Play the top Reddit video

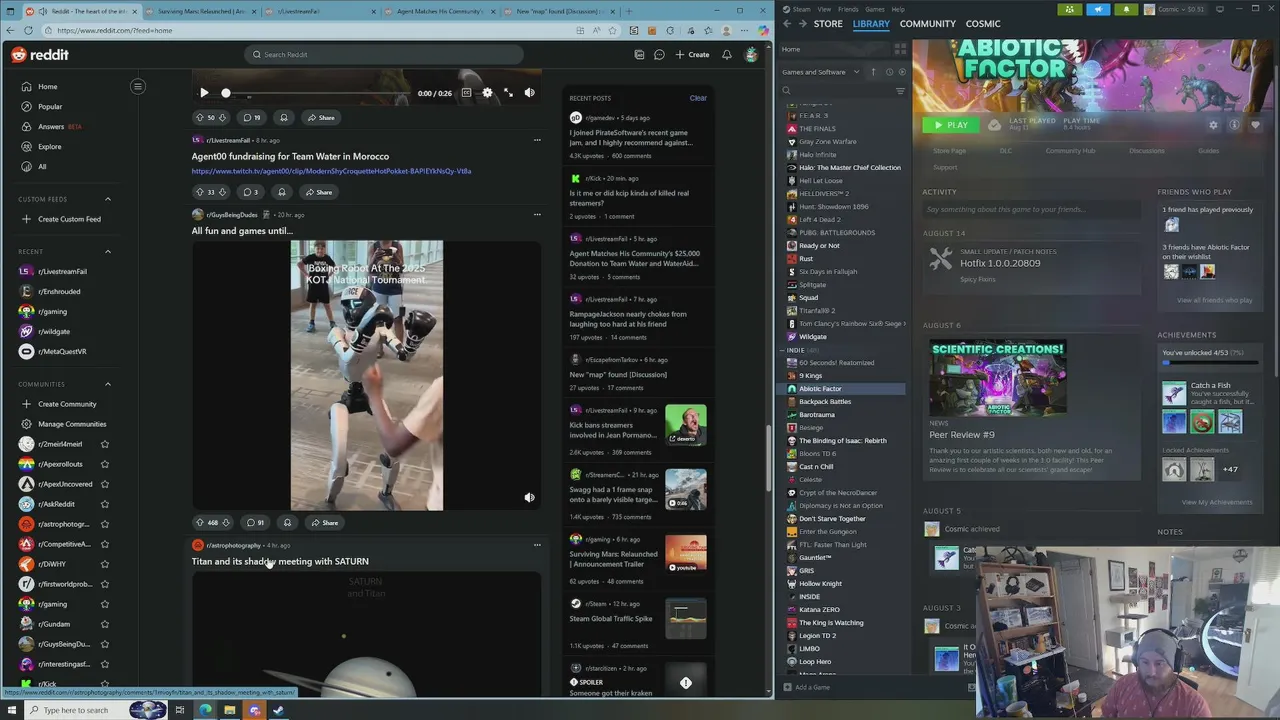click(x=204, y=93)
